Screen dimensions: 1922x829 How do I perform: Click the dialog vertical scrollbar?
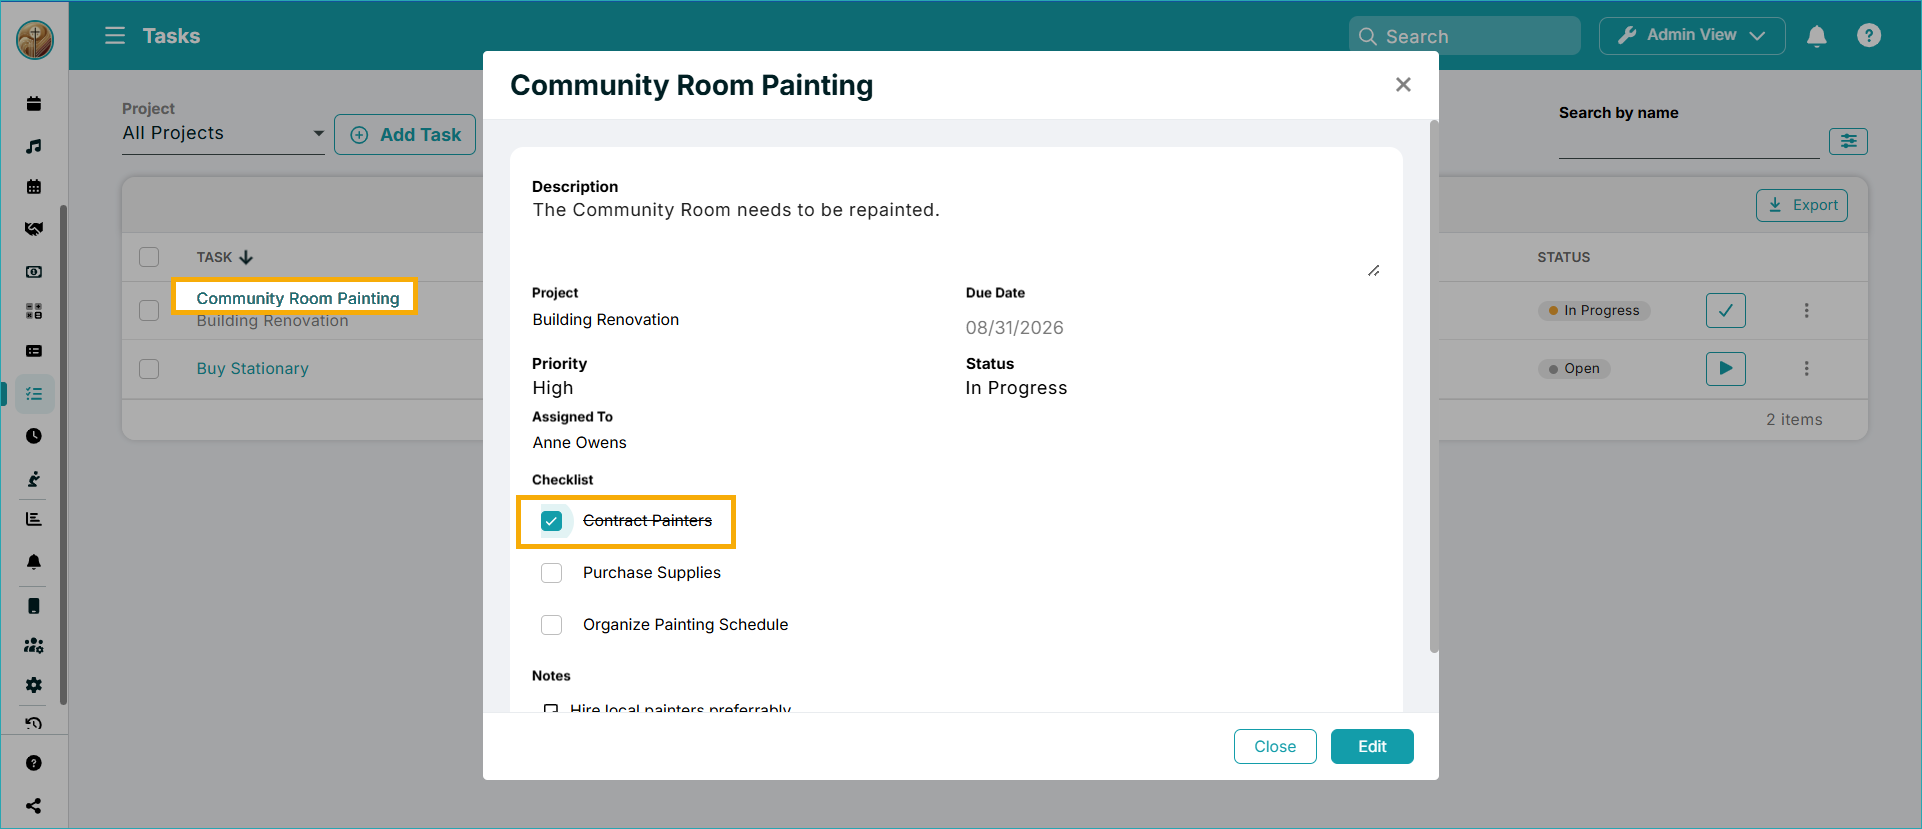tap(1434, 386)
